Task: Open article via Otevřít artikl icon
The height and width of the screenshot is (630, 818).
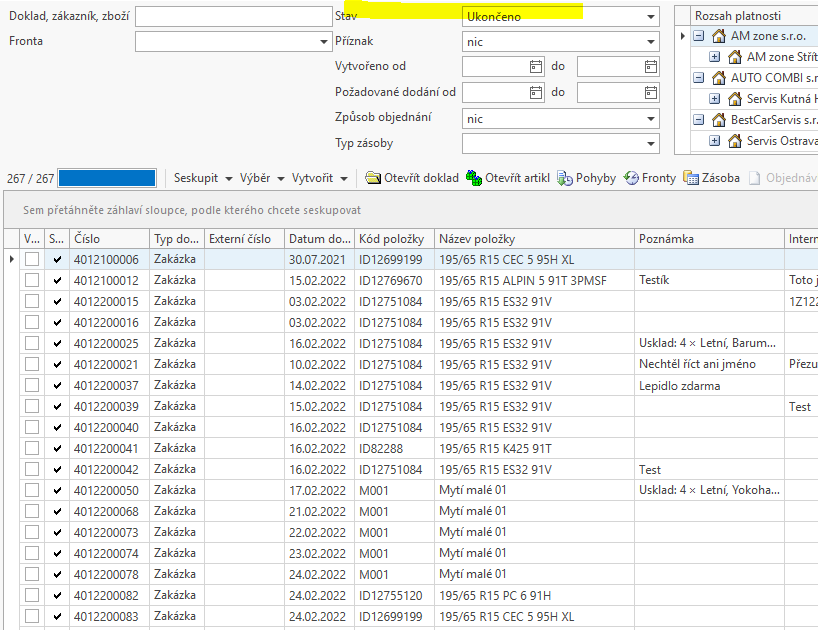Action: (474, 178)
